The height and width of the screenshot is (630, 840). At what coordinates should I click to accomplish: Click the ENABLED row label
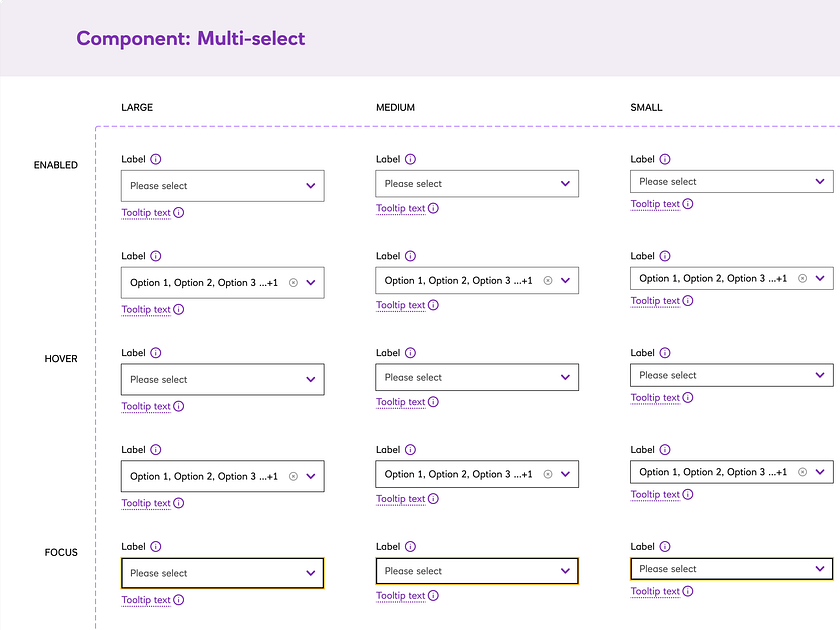55,165
